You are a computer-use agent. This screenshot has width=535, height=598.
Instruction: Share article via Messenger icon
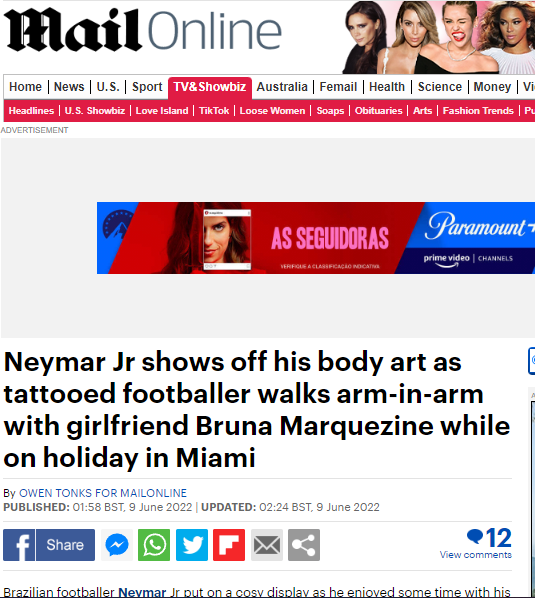[x=117, y=545]
